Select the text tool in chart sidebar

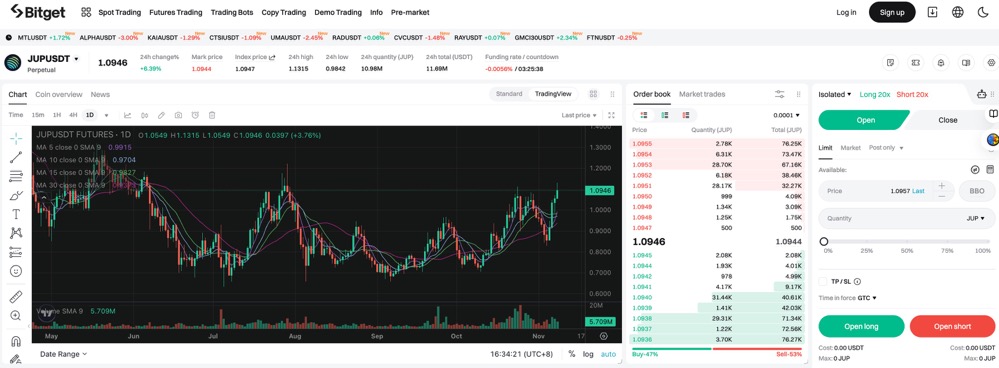click(16, 214)
